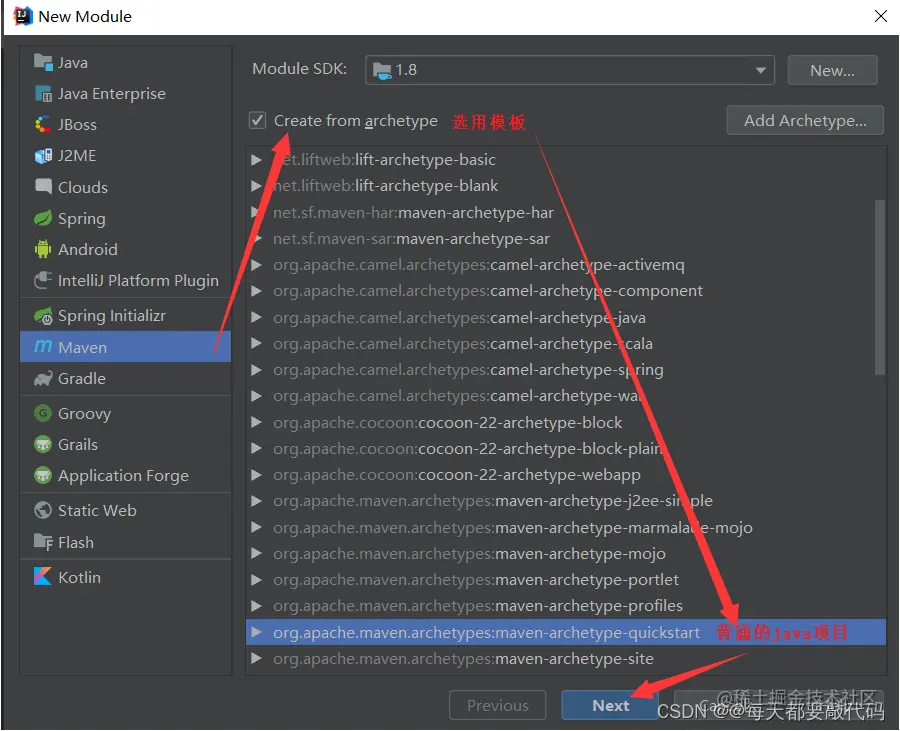Choose Java Enterprise module type

[x=125, y=93]
